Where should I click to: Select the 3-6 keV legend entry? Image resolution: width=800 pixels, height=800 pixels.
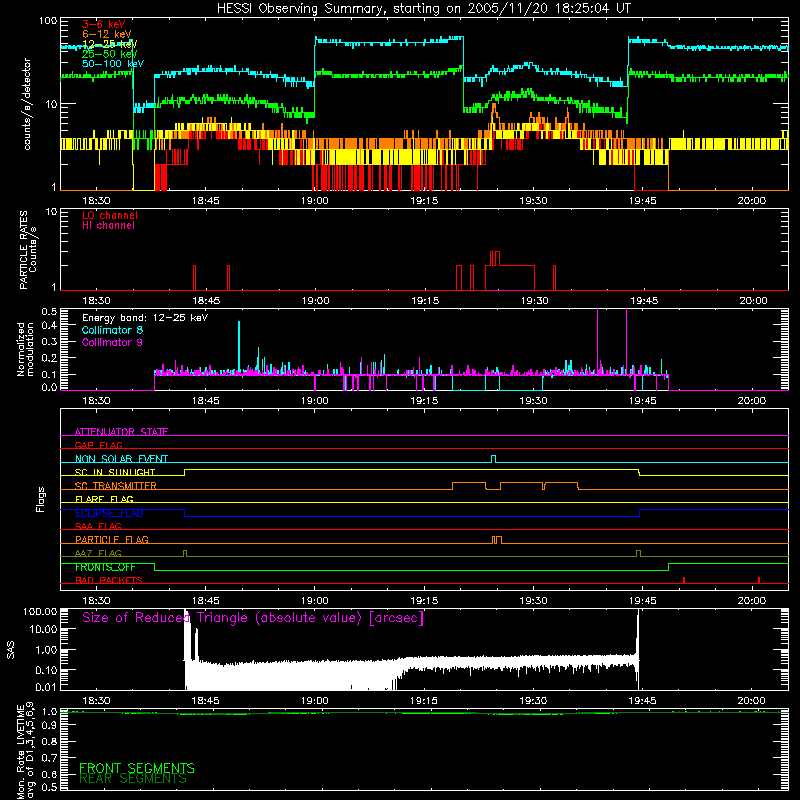click(103, 24)
